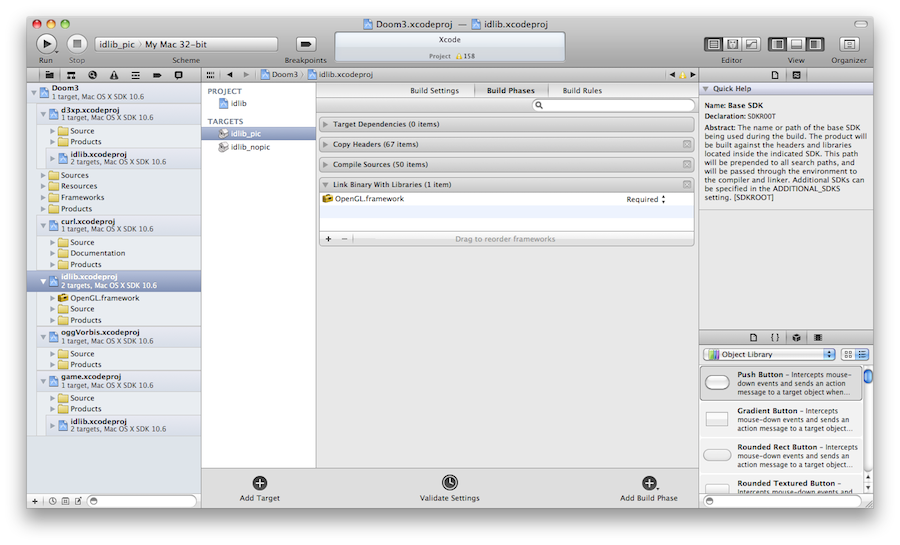Remove the Copy Headers phase with its X

686,145
